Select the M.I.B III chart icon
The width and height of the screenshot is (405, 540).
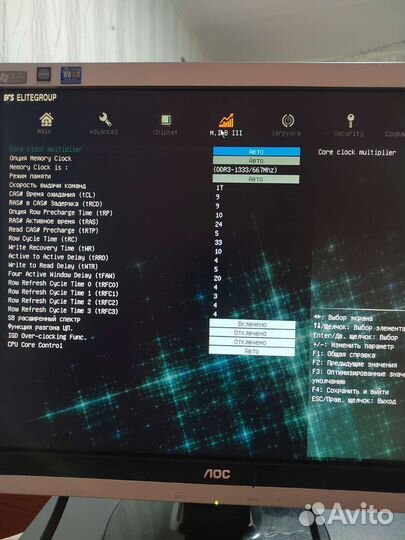point(226,120)
